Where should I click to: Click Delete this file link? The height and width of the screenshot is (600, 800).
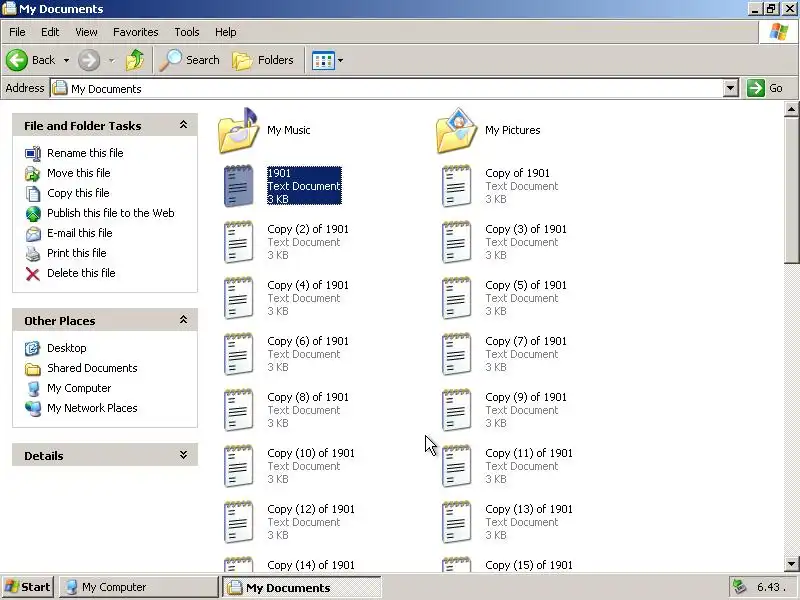pyautogui.click(x=81, y=273)
